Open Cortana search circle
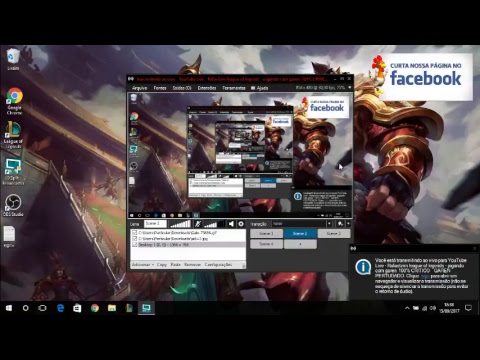480x360 pixels. 26,308
